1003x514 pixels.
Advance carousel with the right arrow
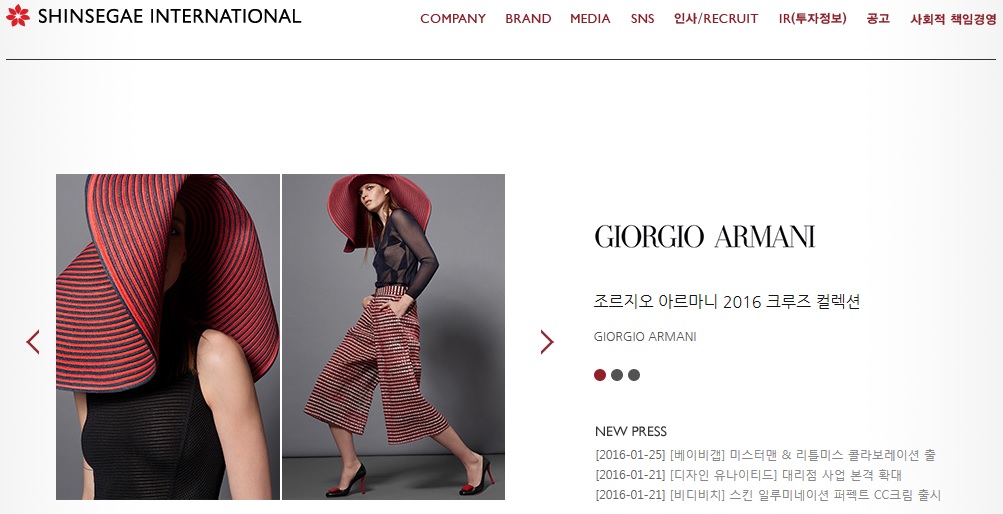547,342
